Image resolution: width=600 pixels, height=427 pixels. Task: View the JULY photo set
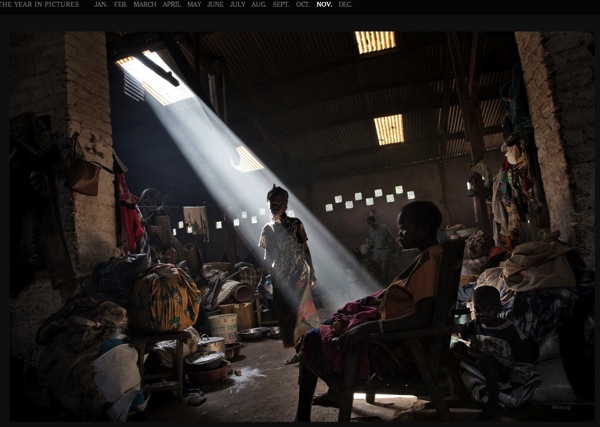click(x=238, y=5)
